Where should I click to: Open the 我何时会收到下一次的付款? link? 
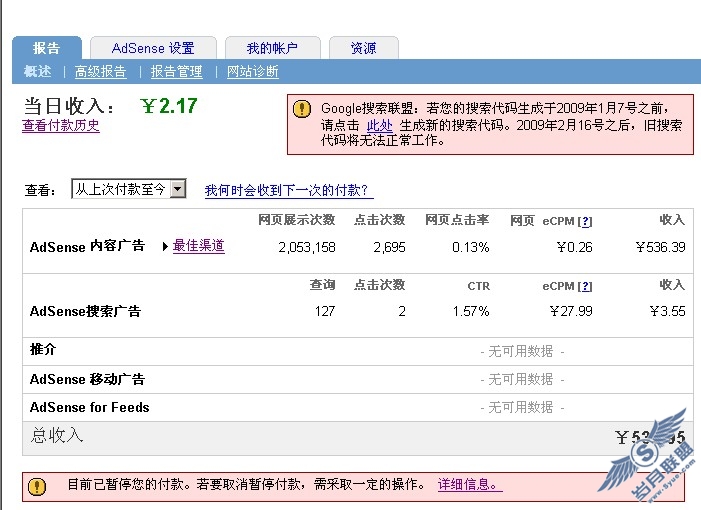click(289, 190)
